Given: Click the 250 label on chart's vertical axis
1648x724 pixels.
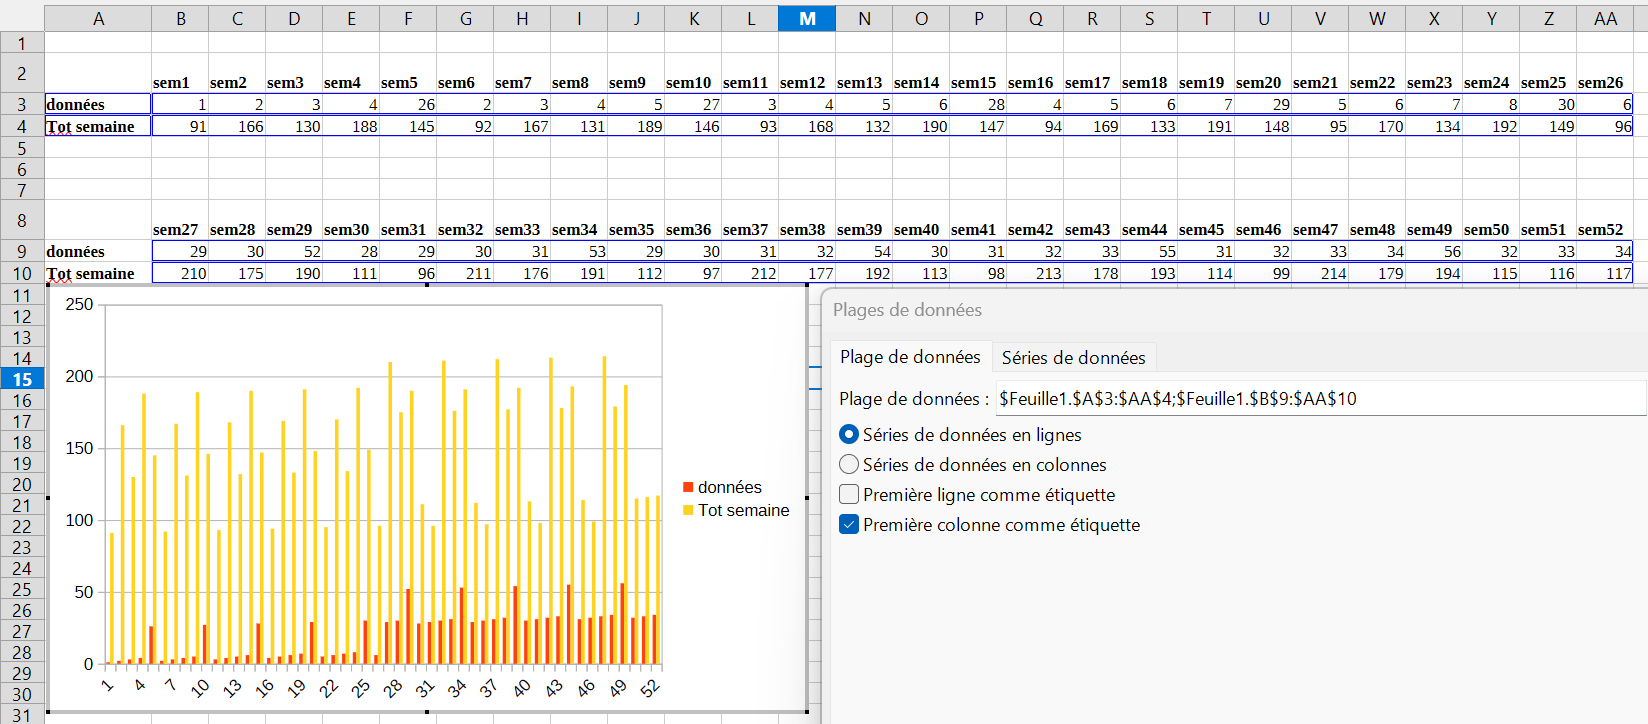Looking at the screenshot, I should coord(79,305).
